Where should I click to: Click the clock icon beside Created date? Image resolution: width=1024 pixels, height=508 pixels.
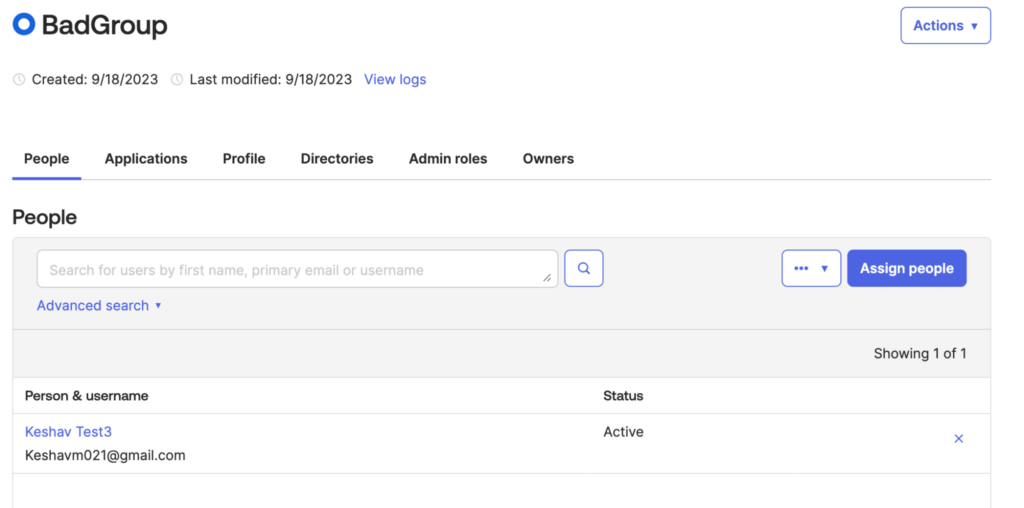tap(19, 80)
